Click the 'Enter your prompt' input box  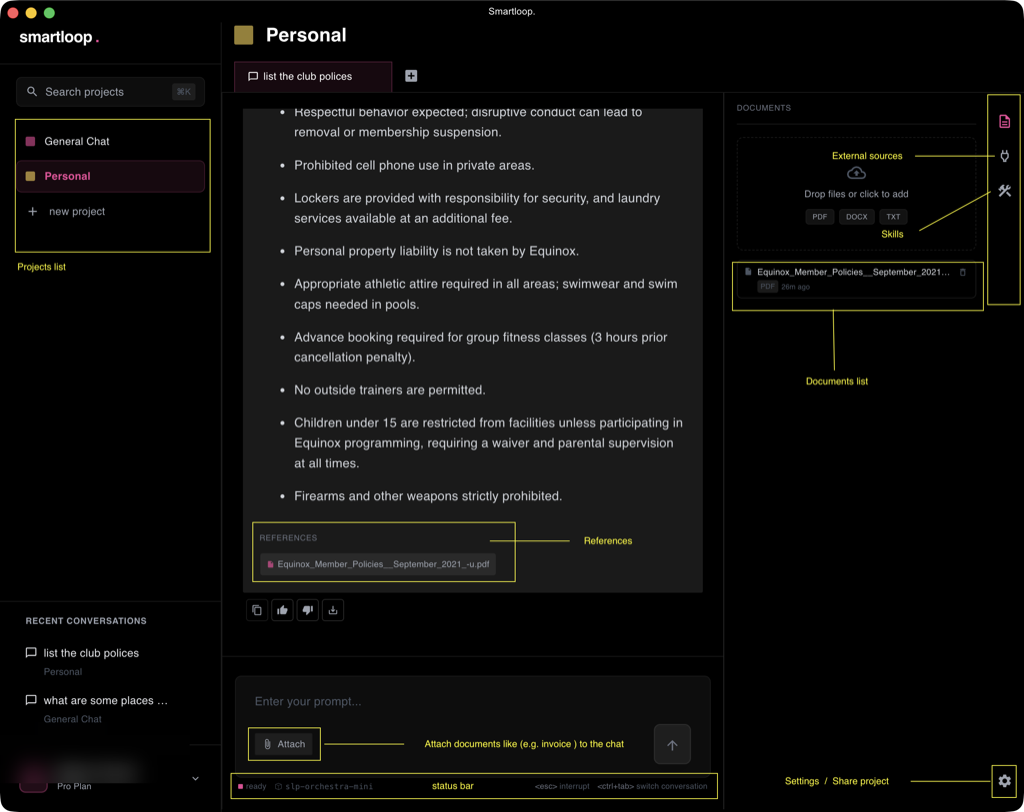click(x=472, y=702)
